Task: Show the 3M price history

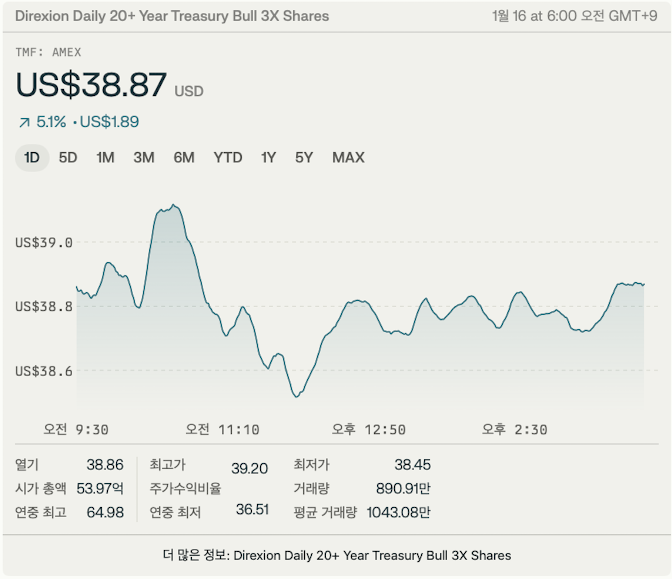Action: [144, 158]
